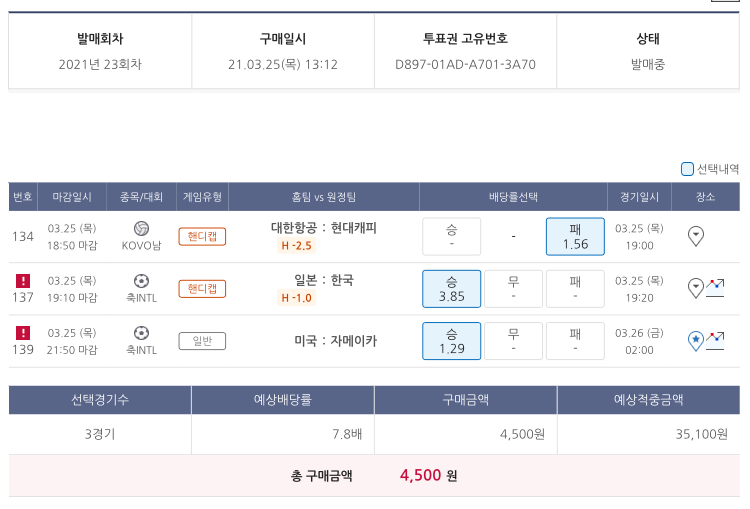
Task: Click the red alert icon for match 137
Action: pos(23,281)
